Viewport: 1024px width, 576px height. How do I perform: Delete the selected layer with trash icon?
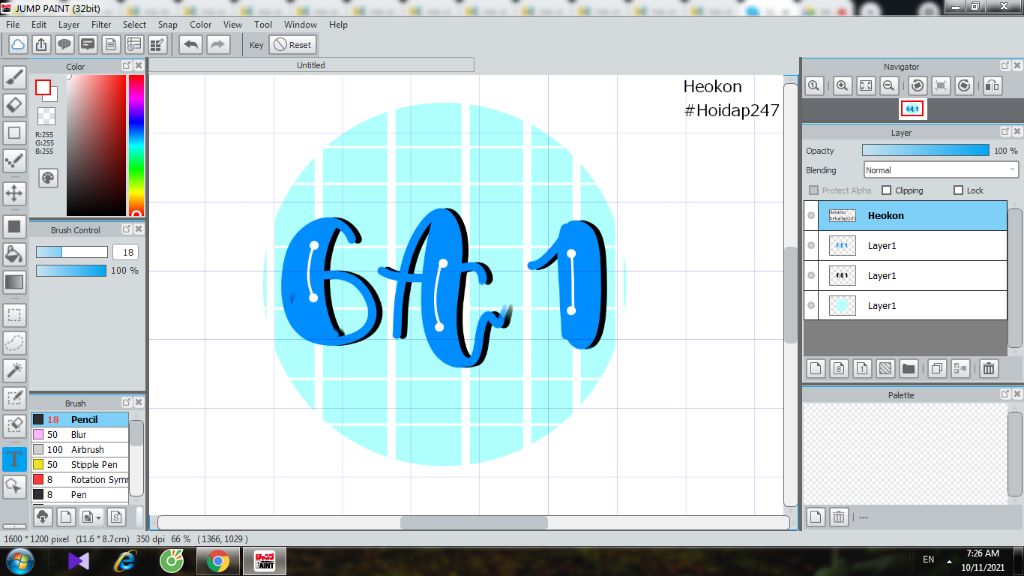coord(989,368)
